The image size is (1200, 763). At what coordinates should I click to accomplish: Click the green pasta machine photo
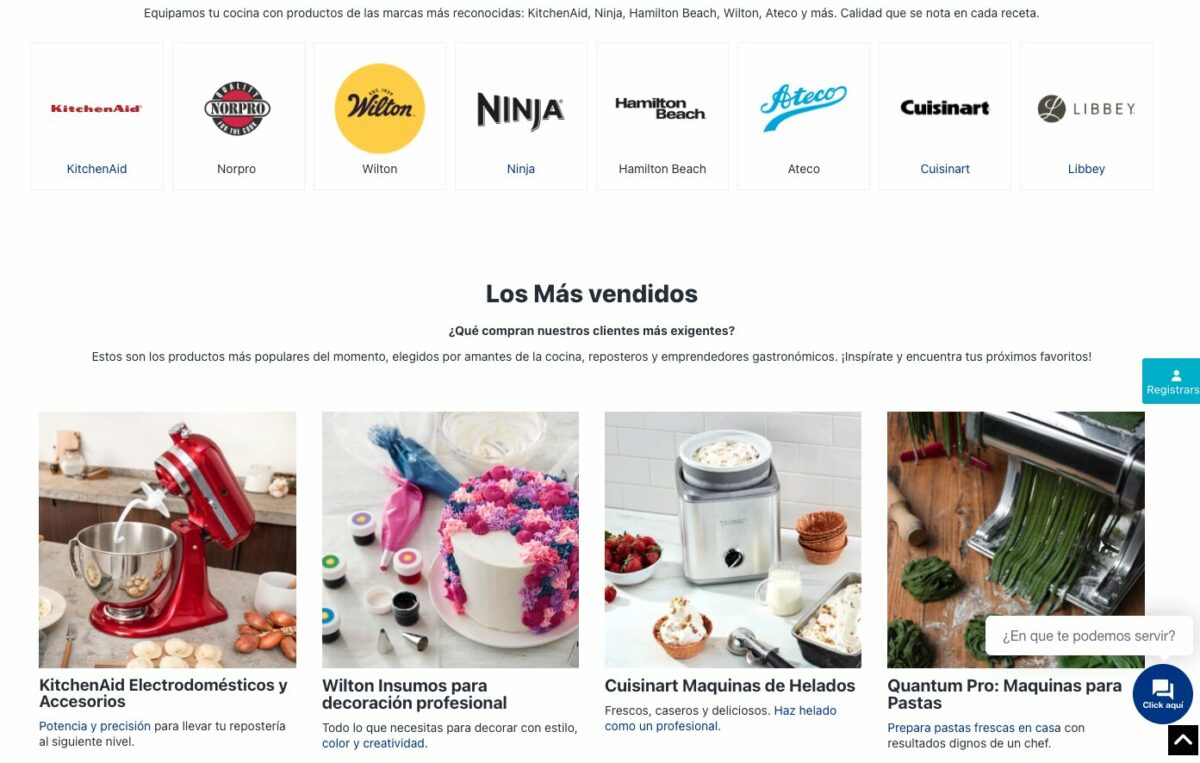(x=1016, y=540)
